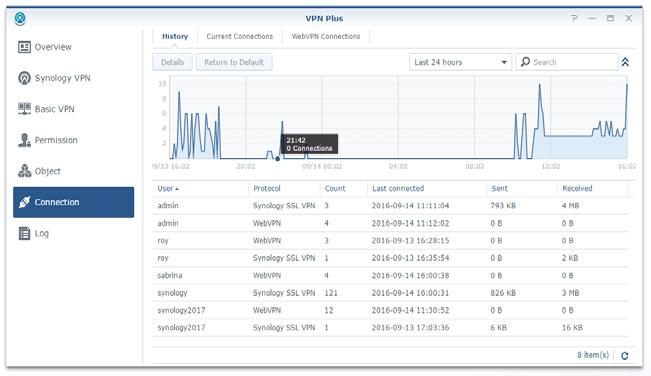Select the admin WebVPN row

point(390,223)
